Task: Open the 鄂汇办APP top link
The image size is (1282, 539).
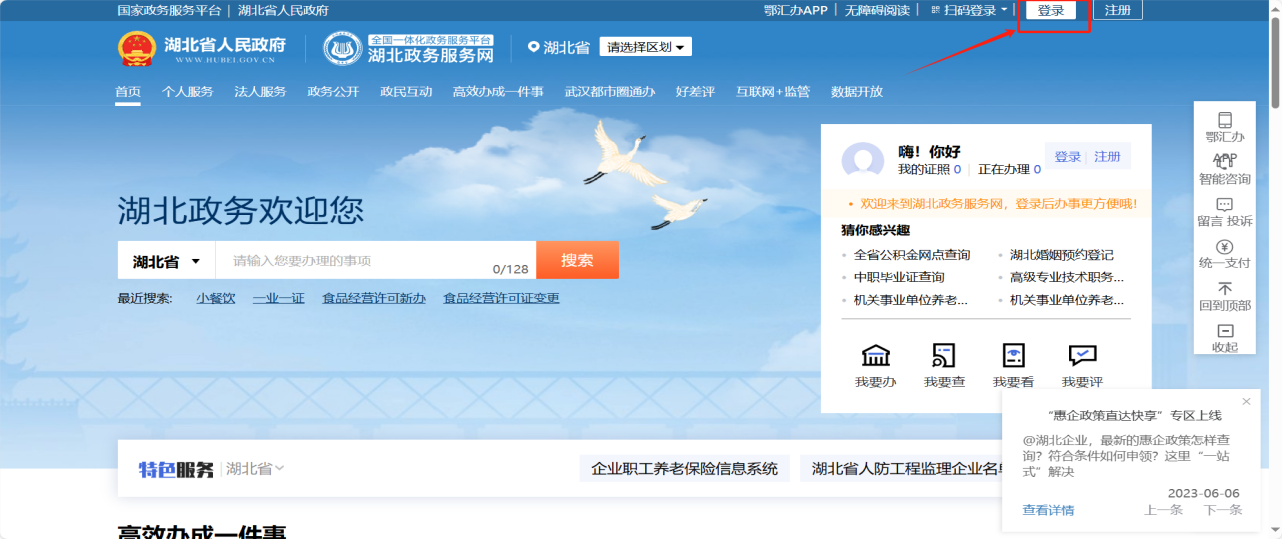Action: (795, 10)
